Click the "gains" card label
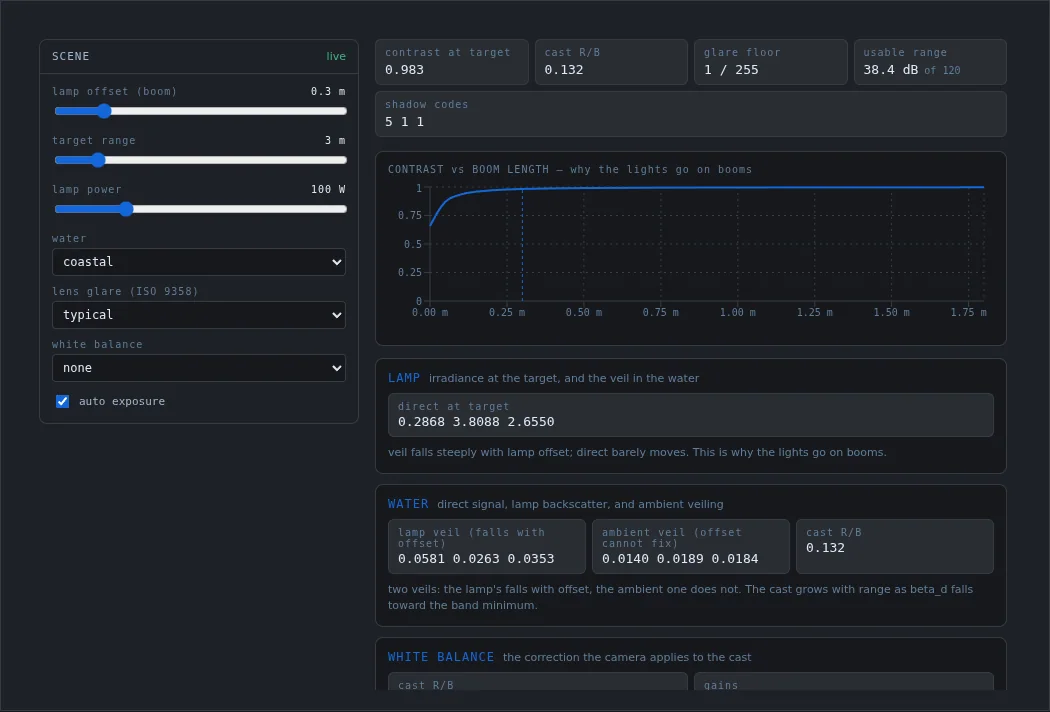The image size is (1050, 712). (x=721, y=685)
